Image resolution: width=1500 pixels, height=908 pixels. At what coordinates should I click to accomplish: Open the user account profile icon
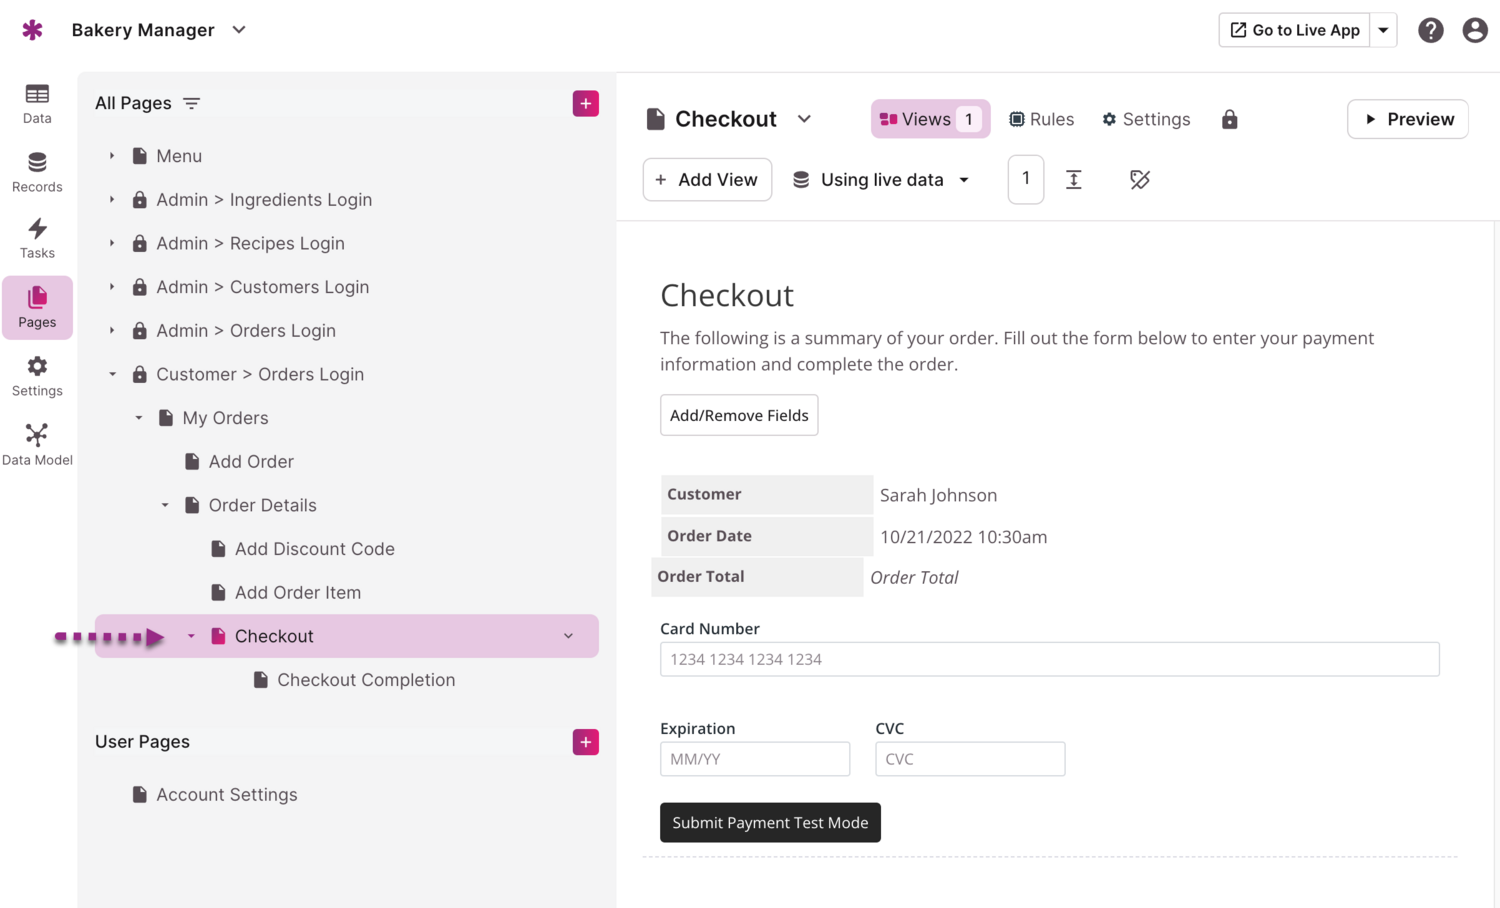coord(1474,30)
